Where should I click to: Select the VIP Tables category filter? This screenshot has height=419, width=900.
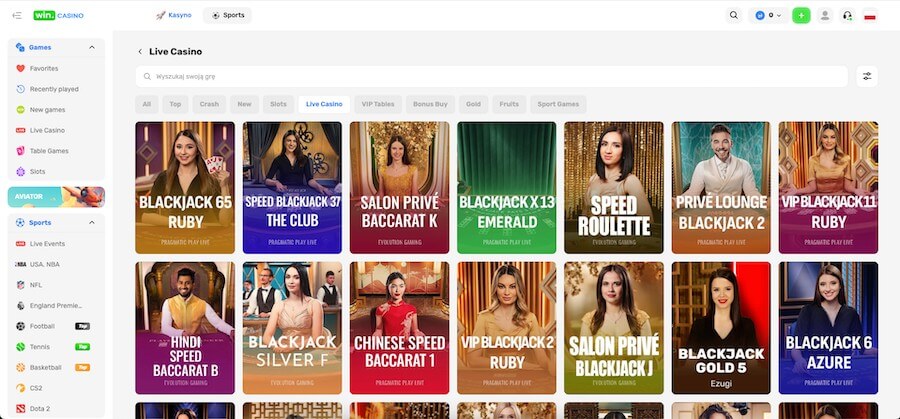[378, 104]
